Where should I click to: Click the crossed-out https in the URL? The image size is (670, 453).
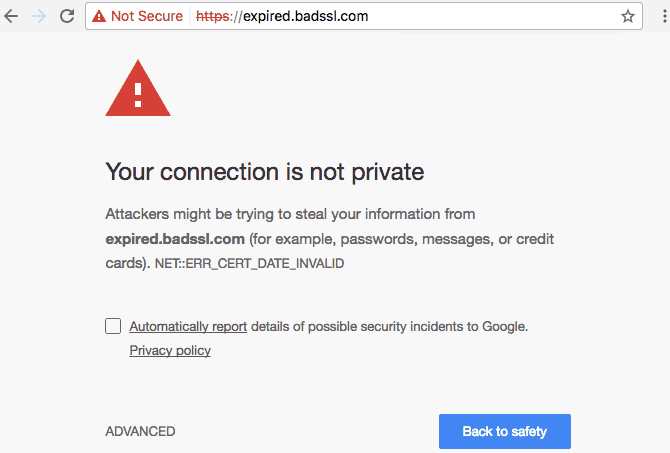click(x=211, y=16)
